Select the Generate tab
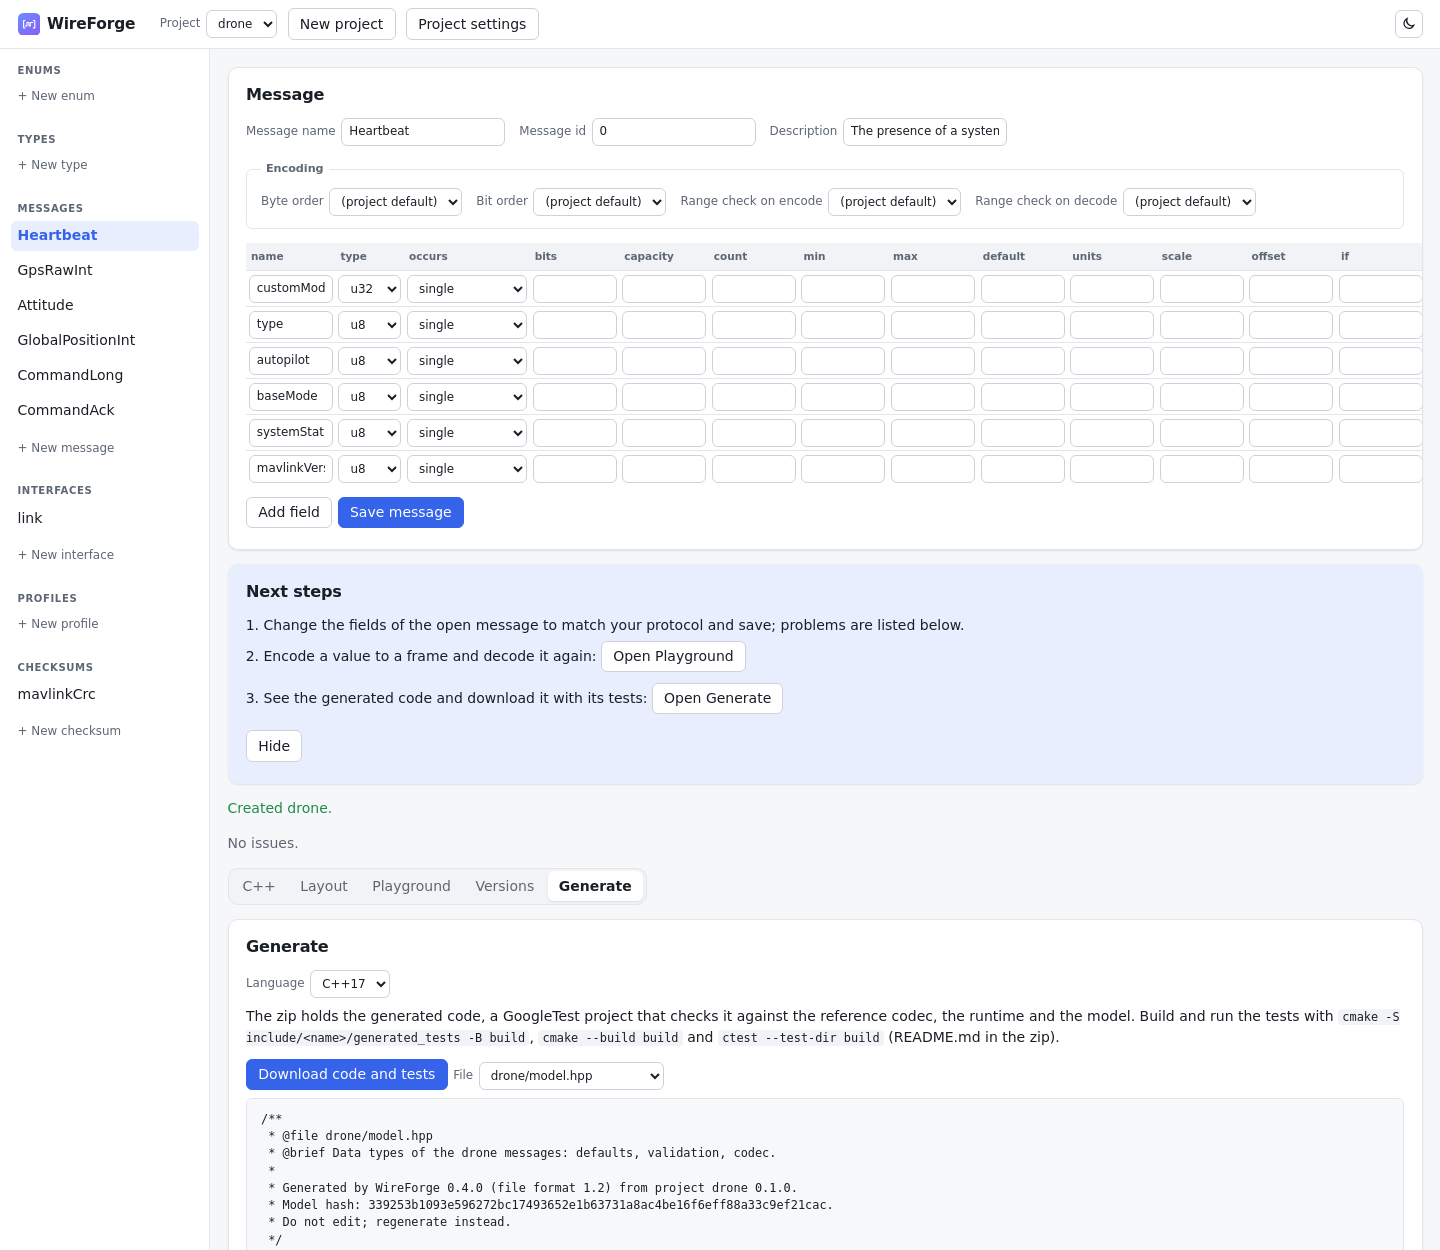1440x1250 pixels. pyautogui.click(x=595, y=886)
